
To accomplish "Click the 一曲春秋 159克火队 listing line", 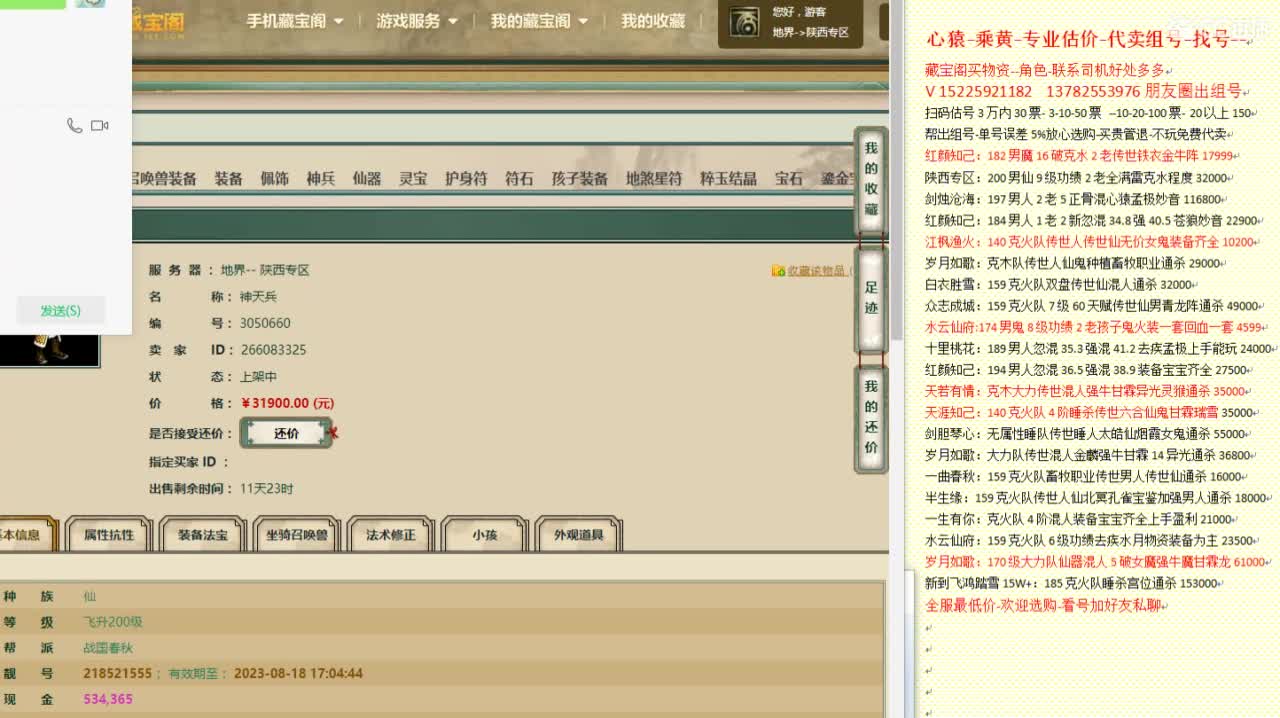I will click(x=1087, y=477).
